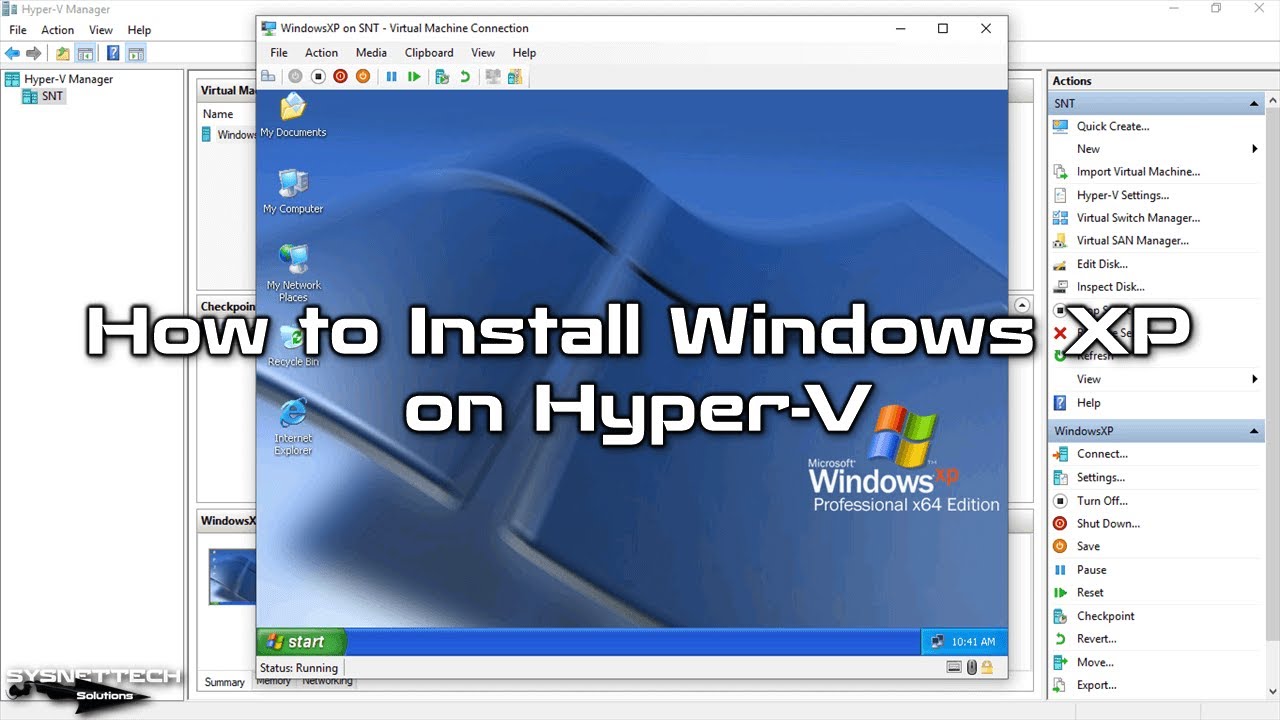Open Help menu in Virtual Machine Connection window
Screen dimensions: 1280x720
[x=524, y=53]
